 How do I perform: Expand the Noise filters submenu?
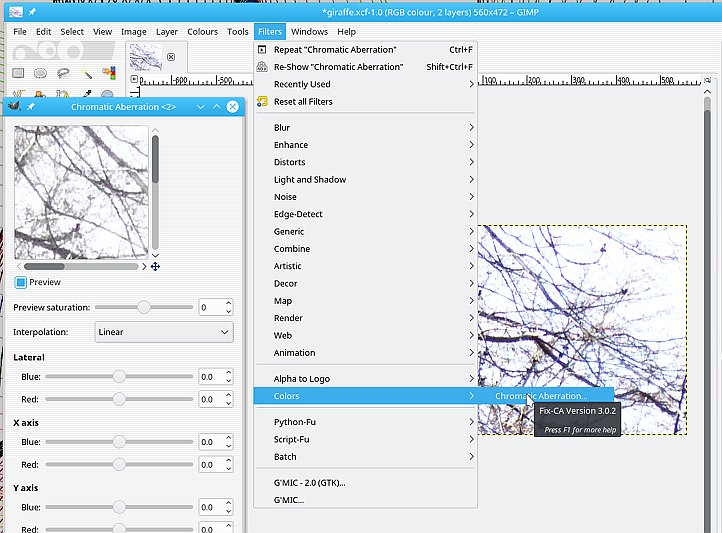pos(366,197)
